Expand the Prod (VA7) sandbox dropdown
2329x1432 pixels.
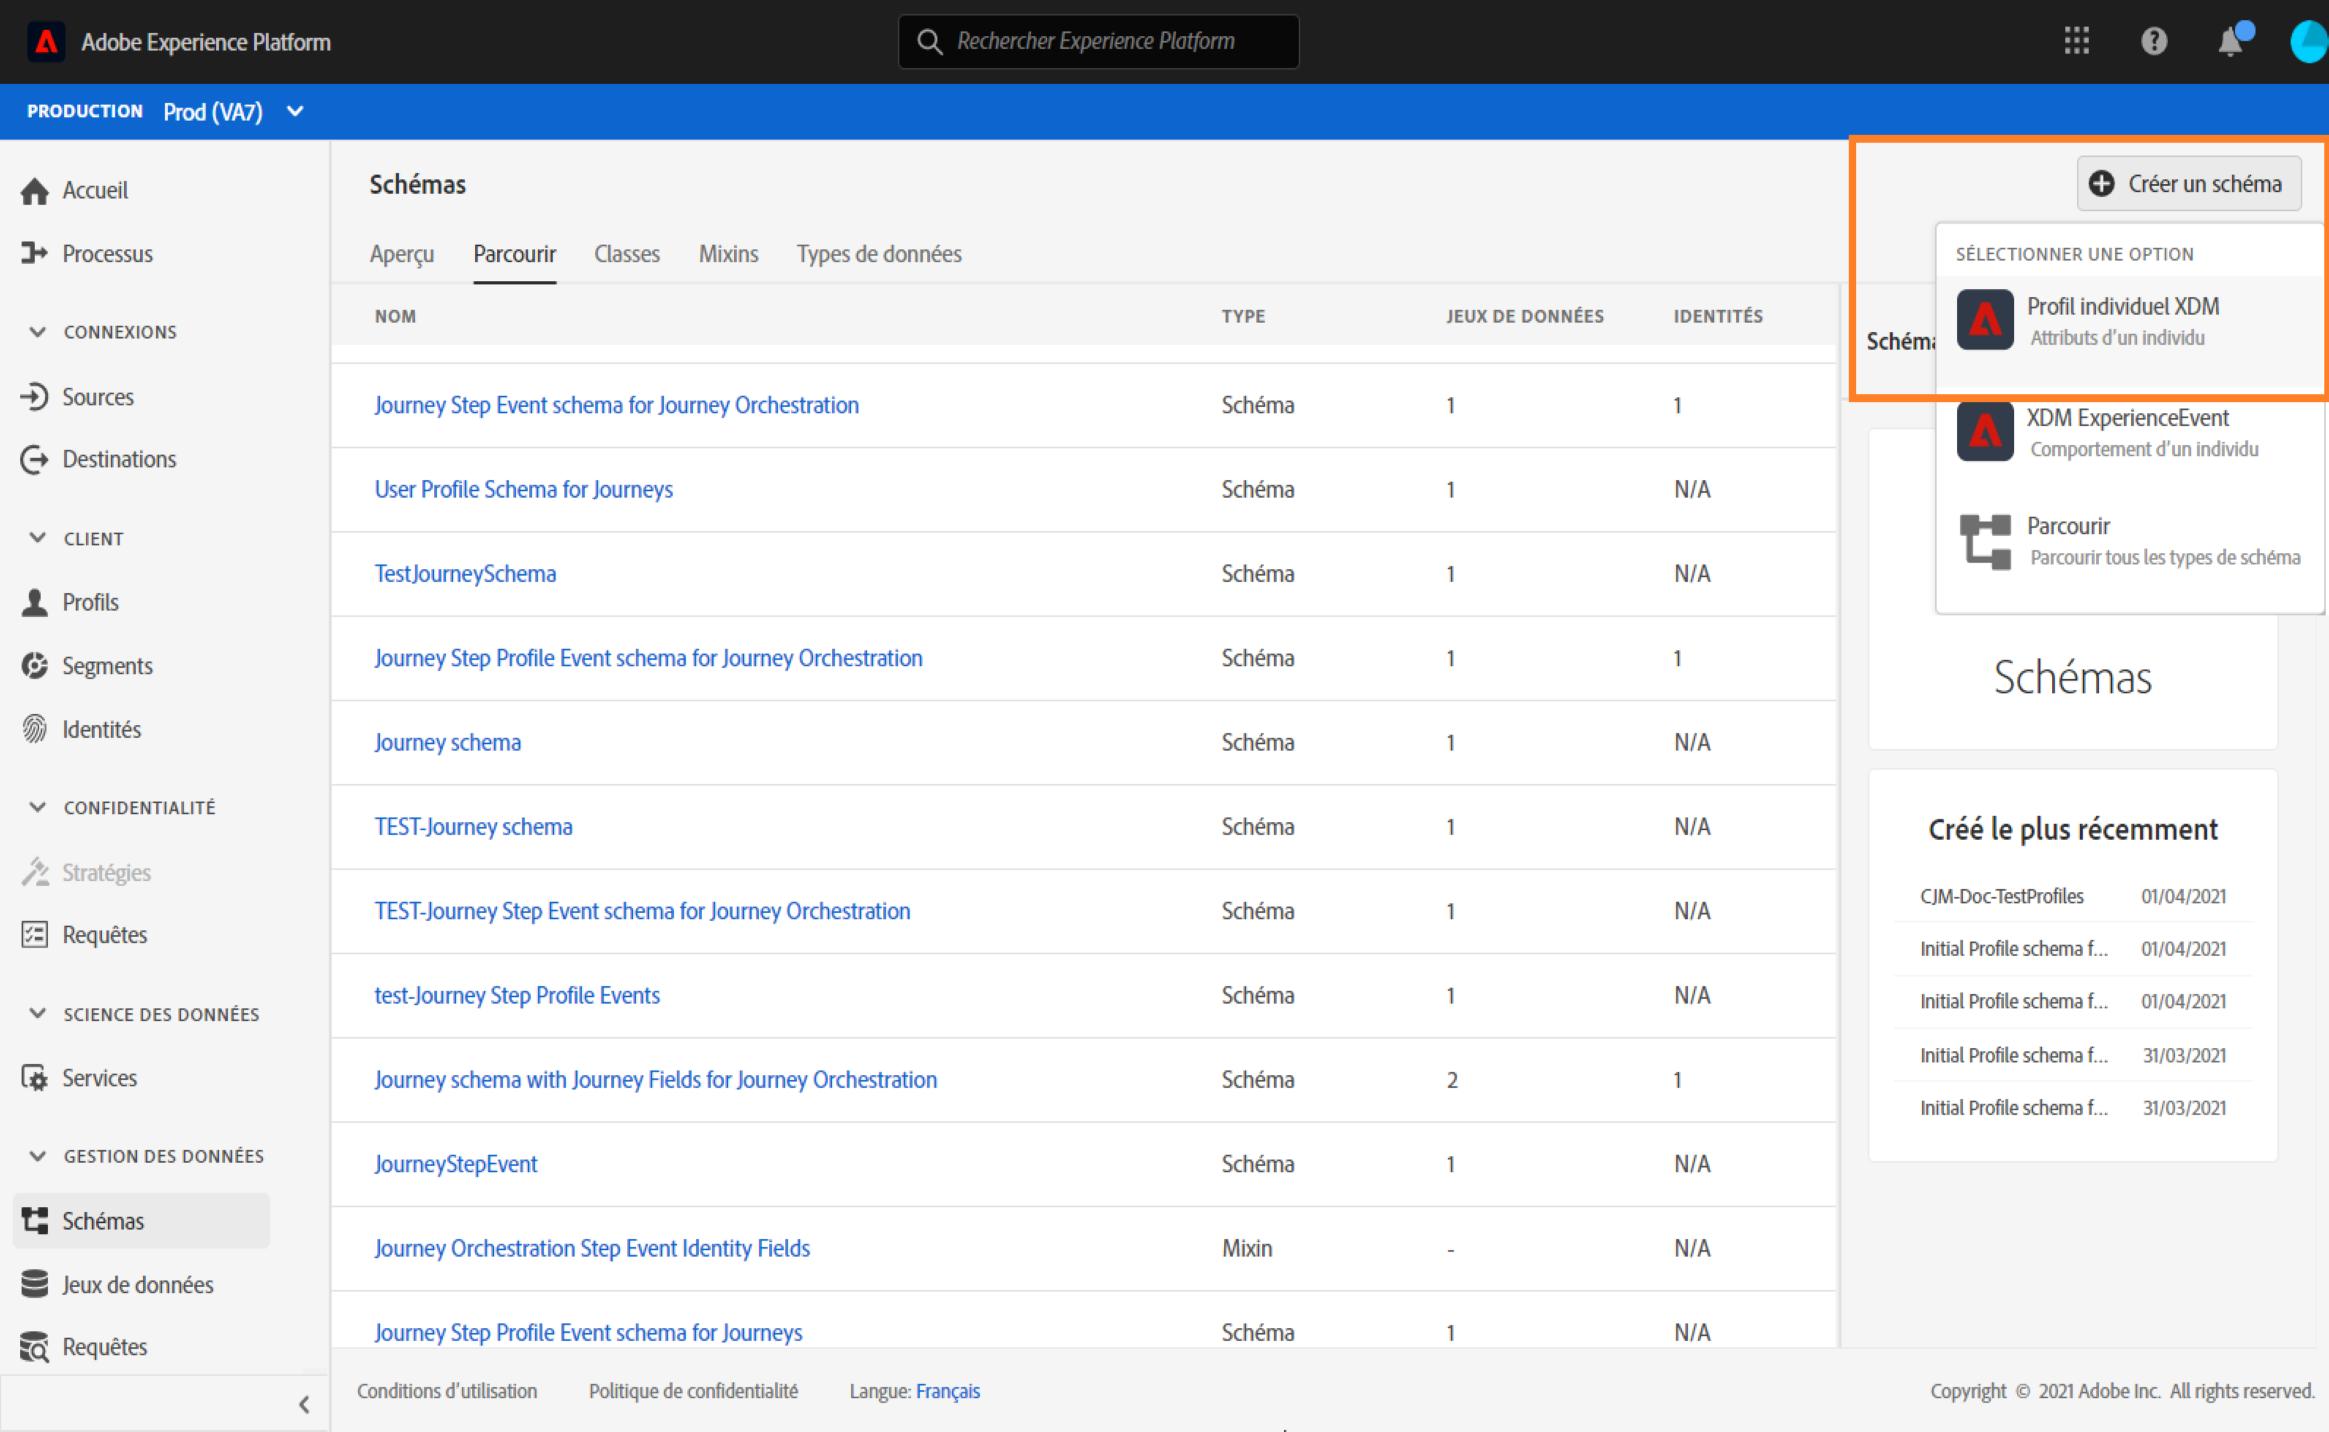coord(295,111)
